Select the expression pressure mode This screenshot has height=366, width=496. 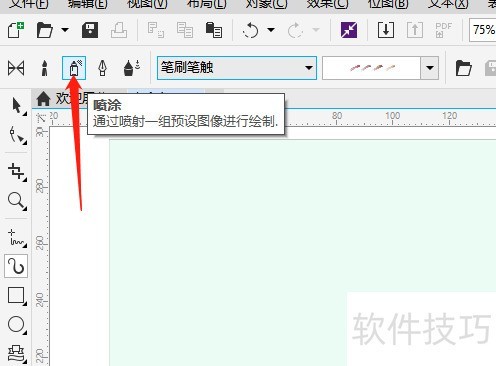[x=132, y=68]
